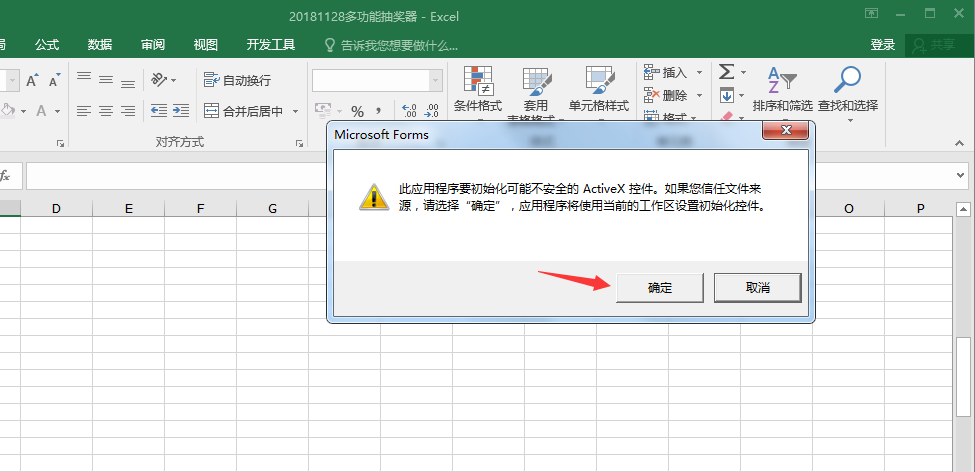Open the View (视图) tab

click(205, 45)
